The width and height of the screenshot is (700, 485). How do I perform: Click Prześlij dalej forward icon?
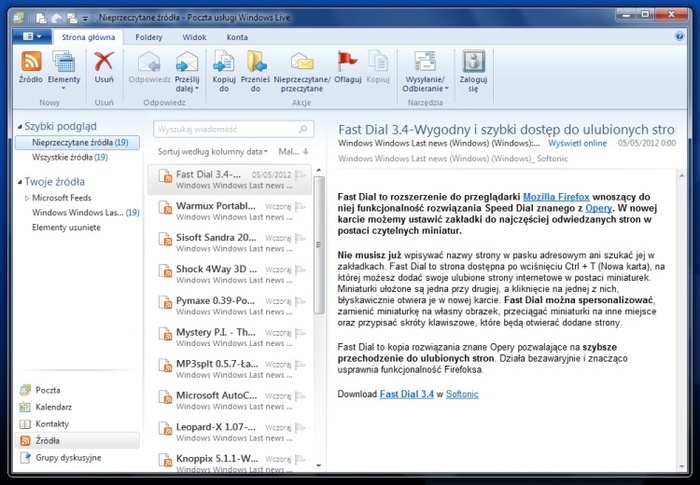(x=187, y=61)
